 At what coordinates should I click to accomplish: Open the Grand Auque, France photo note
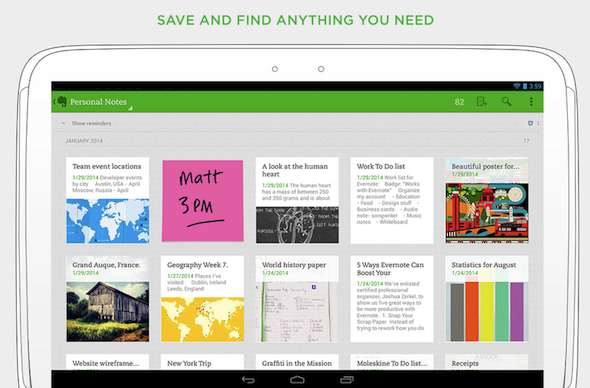108,299
